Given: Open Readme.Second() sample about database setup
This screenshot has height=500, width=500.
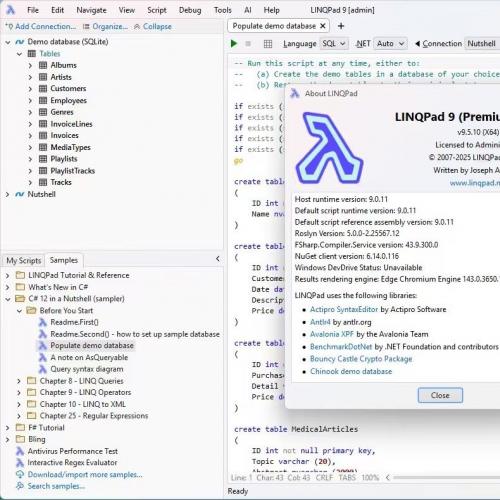Looking at the screenshot, I should coord(135,334).
